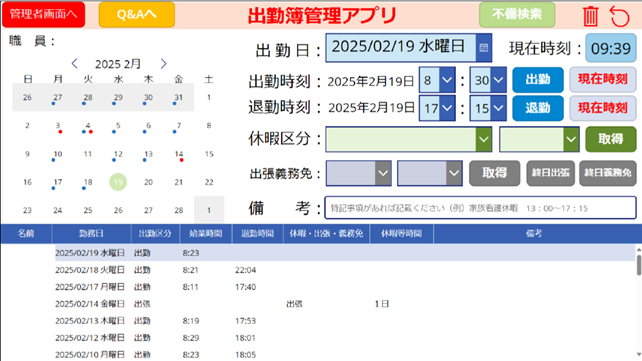Click the 勤務日 column header

pyautogui.click(x=91, y=234)
